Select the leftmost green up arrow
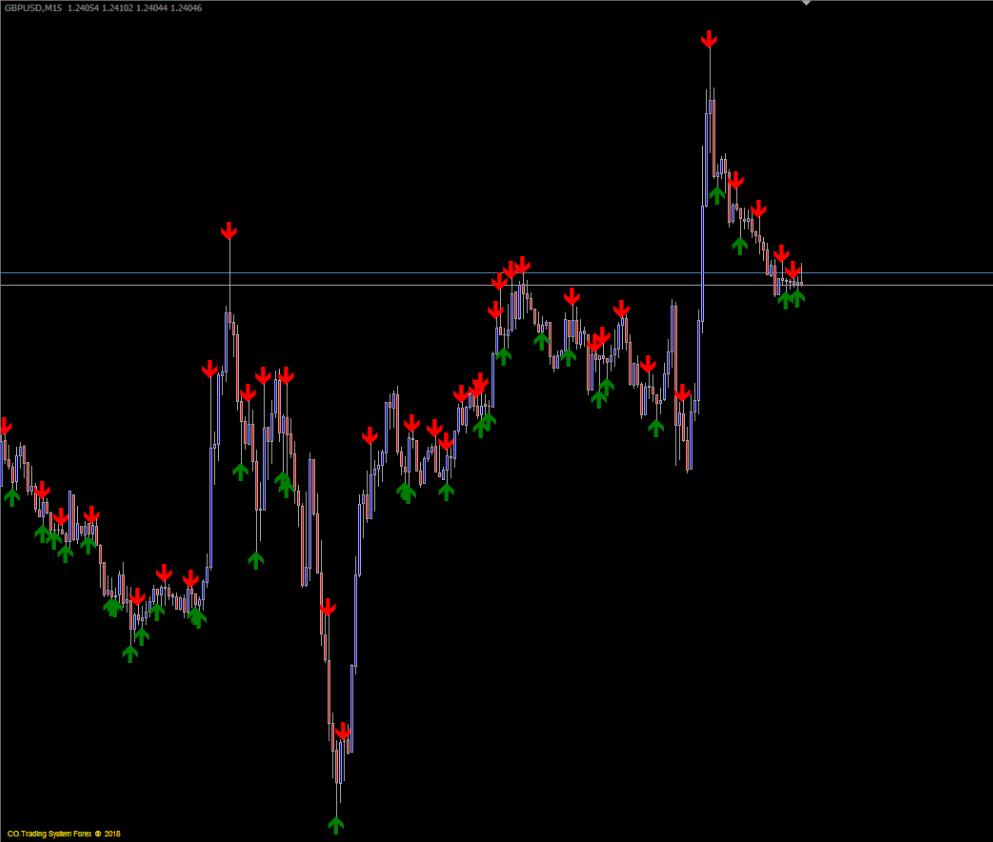This screenshot has width=993, height=842. (x=11, y=496)
